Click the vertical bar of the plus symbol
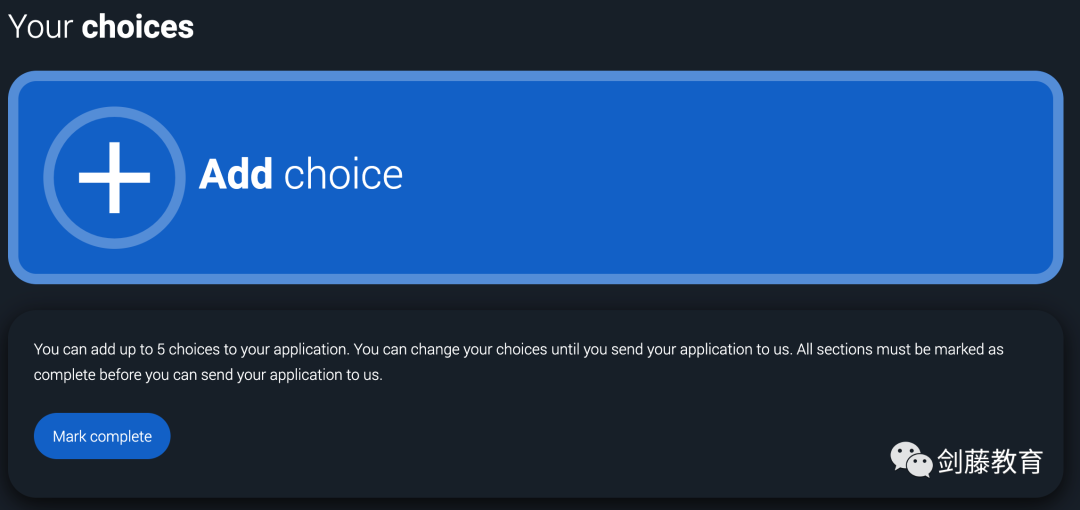Viewport: 1080px width, 510px height. click(114, 177)
